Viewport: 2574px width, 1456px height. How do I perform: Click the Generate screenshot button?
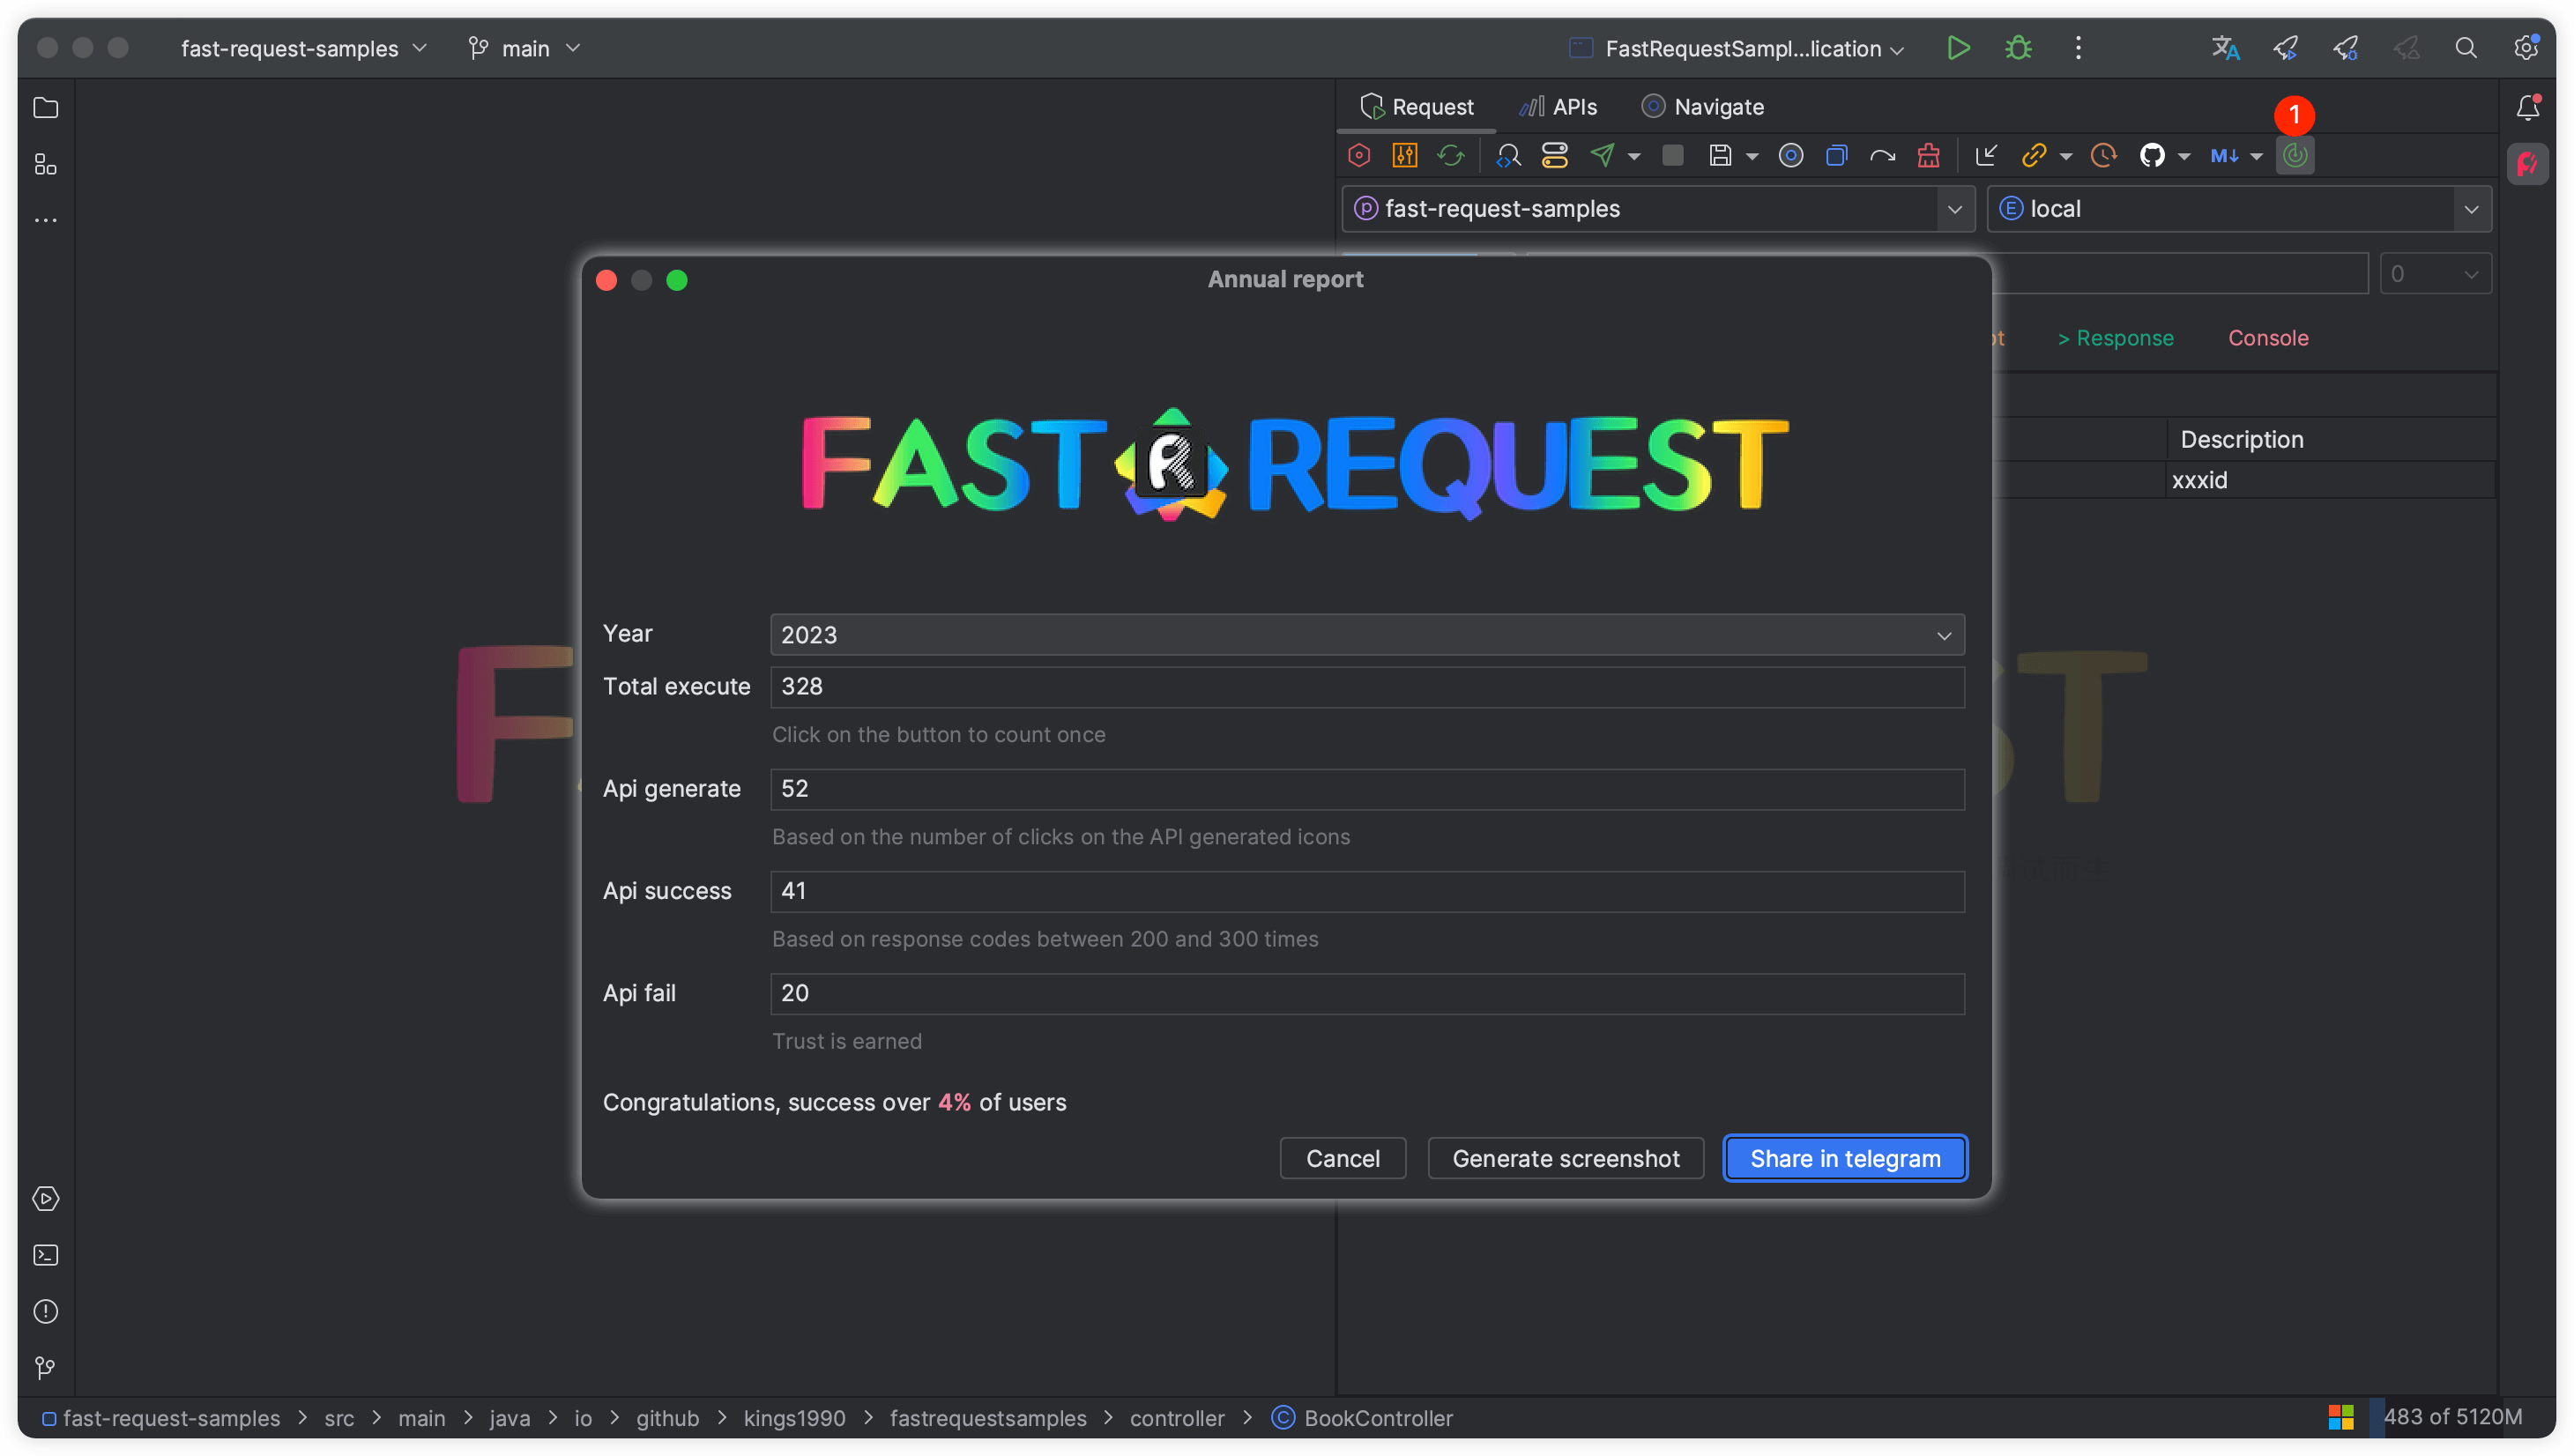[x=1565, y=1158]
